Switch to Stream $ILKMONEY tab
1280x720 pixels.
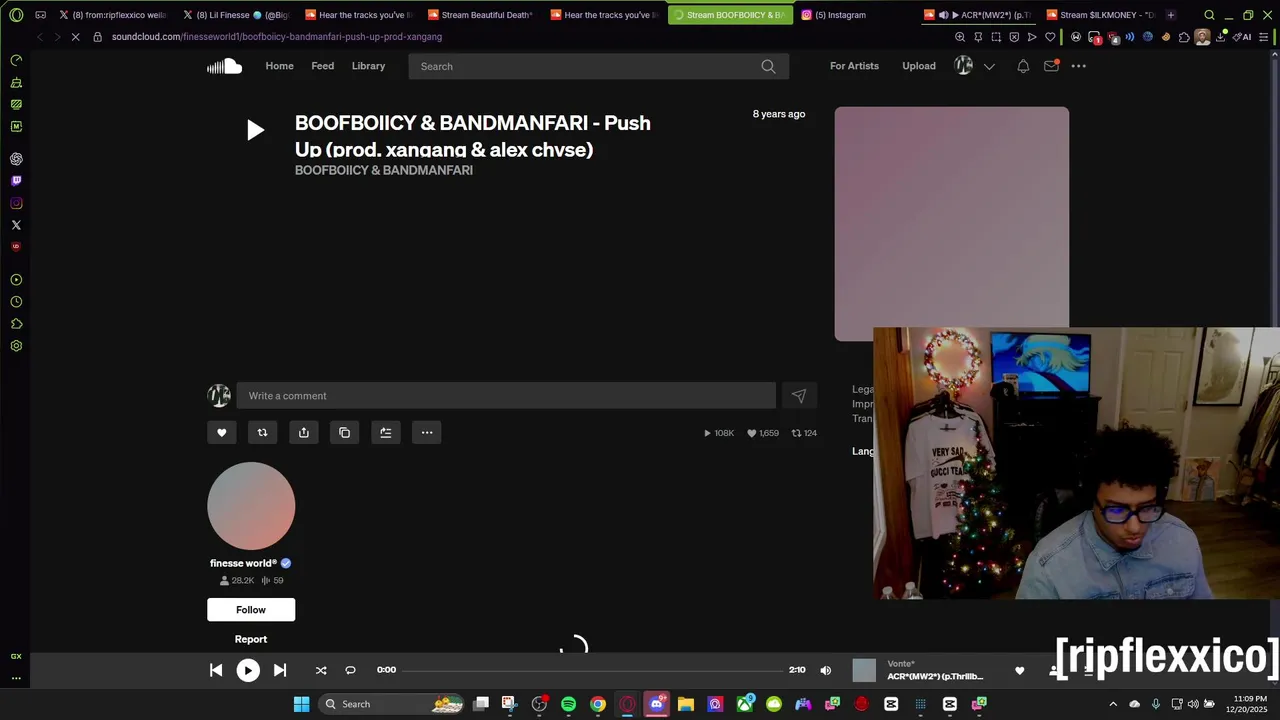pyautogui.click(x=1100, y=15)
